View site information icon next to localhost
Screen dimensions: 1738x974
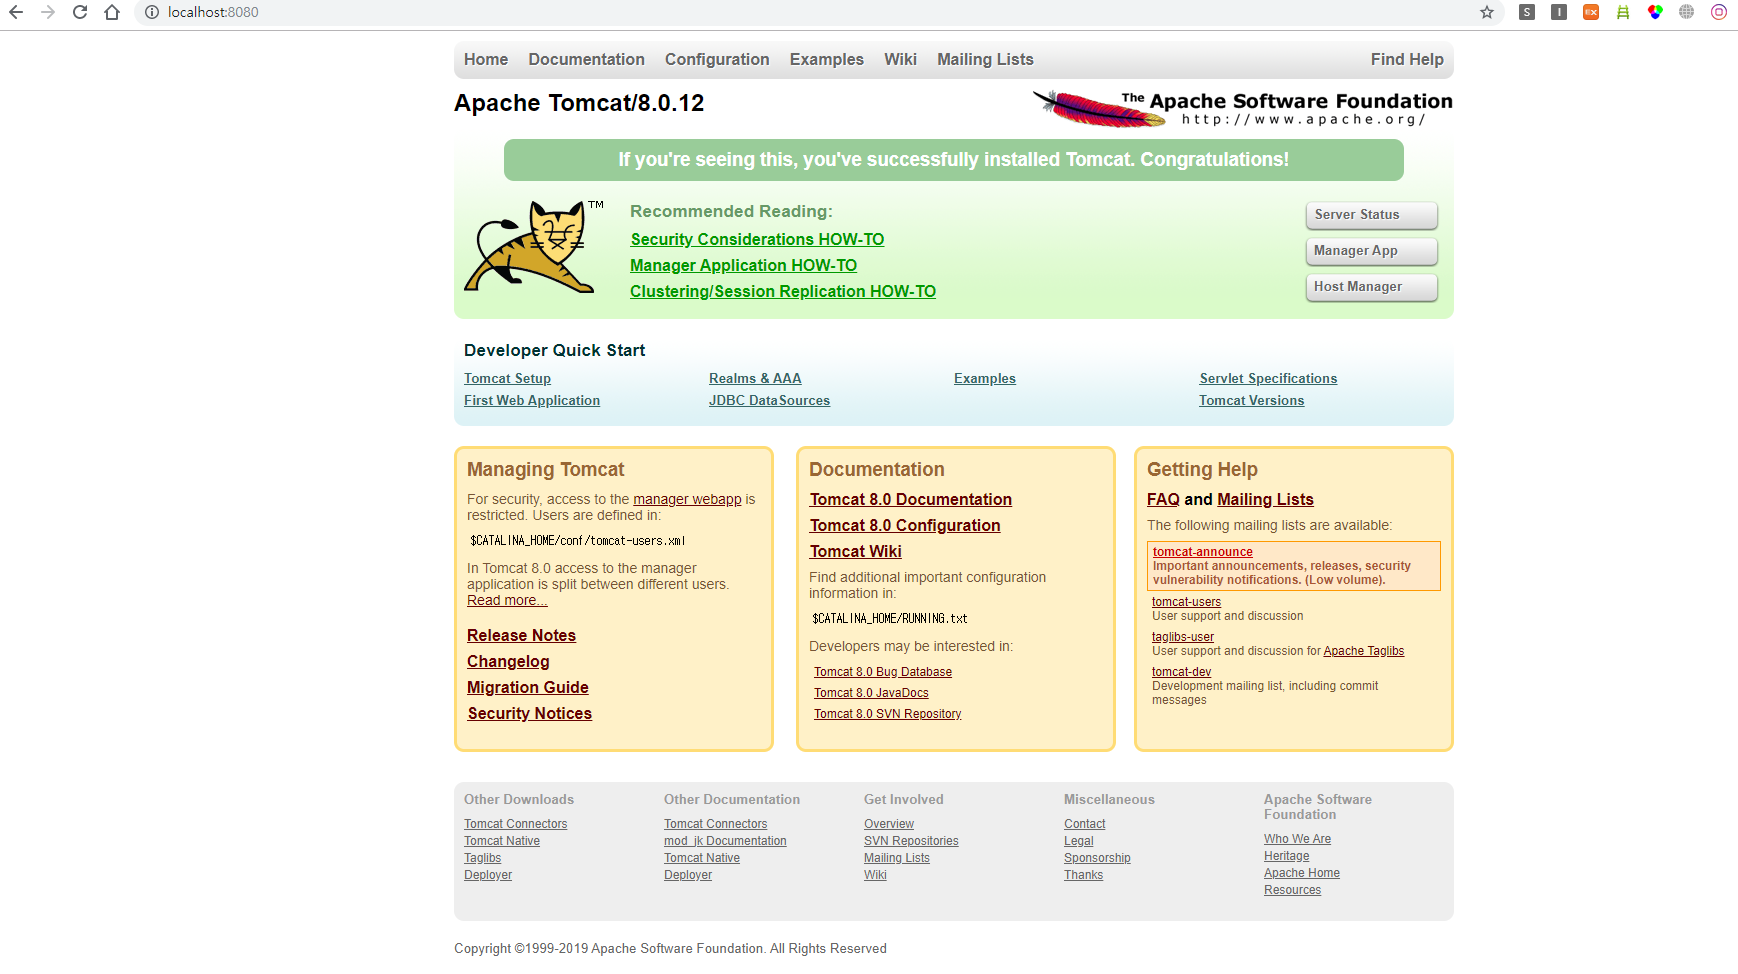pyautogui.click(x=152, y=12)
